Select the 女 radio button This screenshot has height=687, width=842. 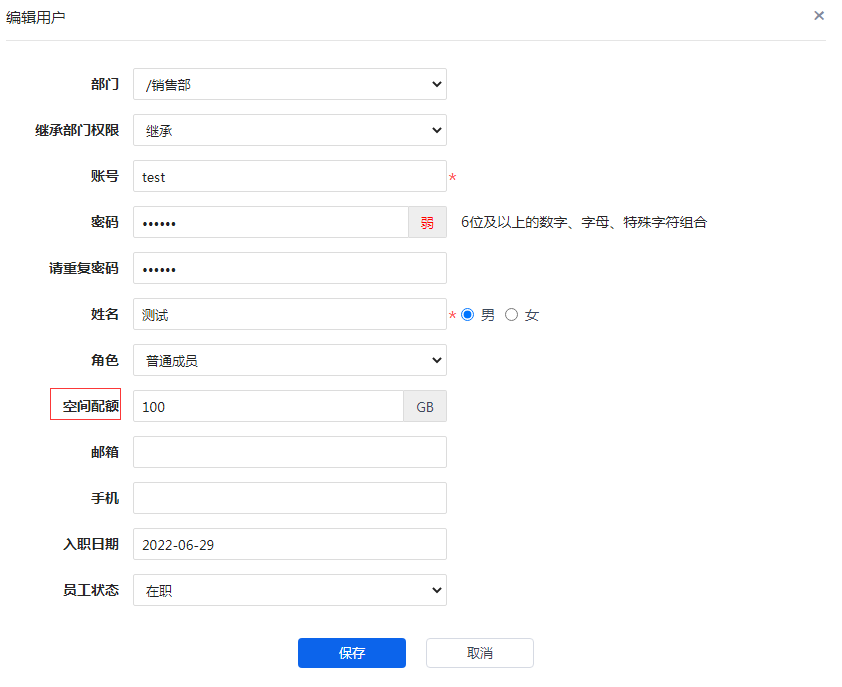(512, 315)
